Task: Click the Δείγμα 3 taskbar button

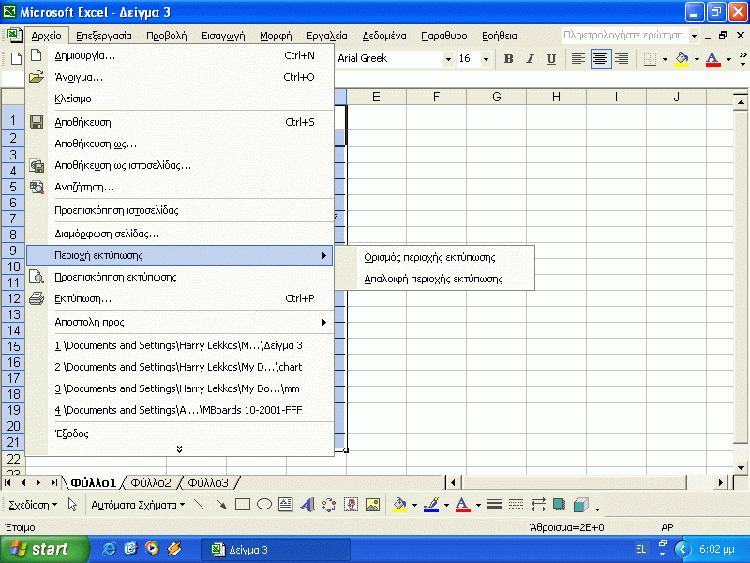Action: click(x=276, y=550)
